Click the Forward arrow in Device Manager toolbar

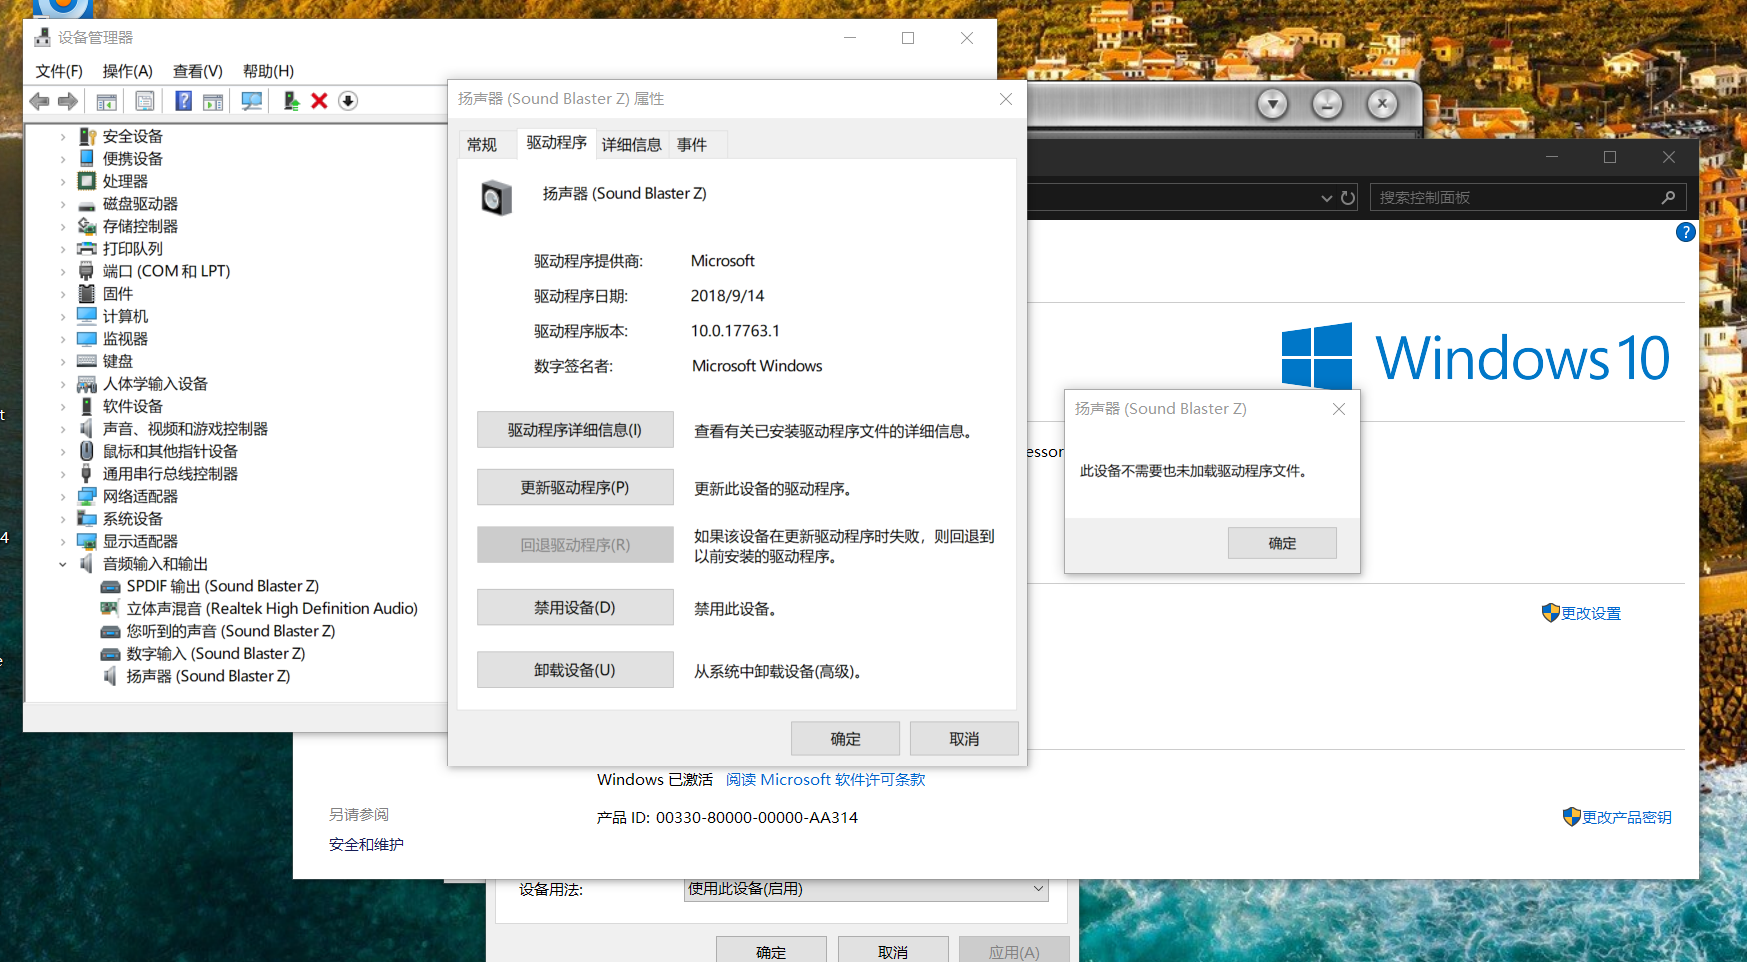pos(68,101)
